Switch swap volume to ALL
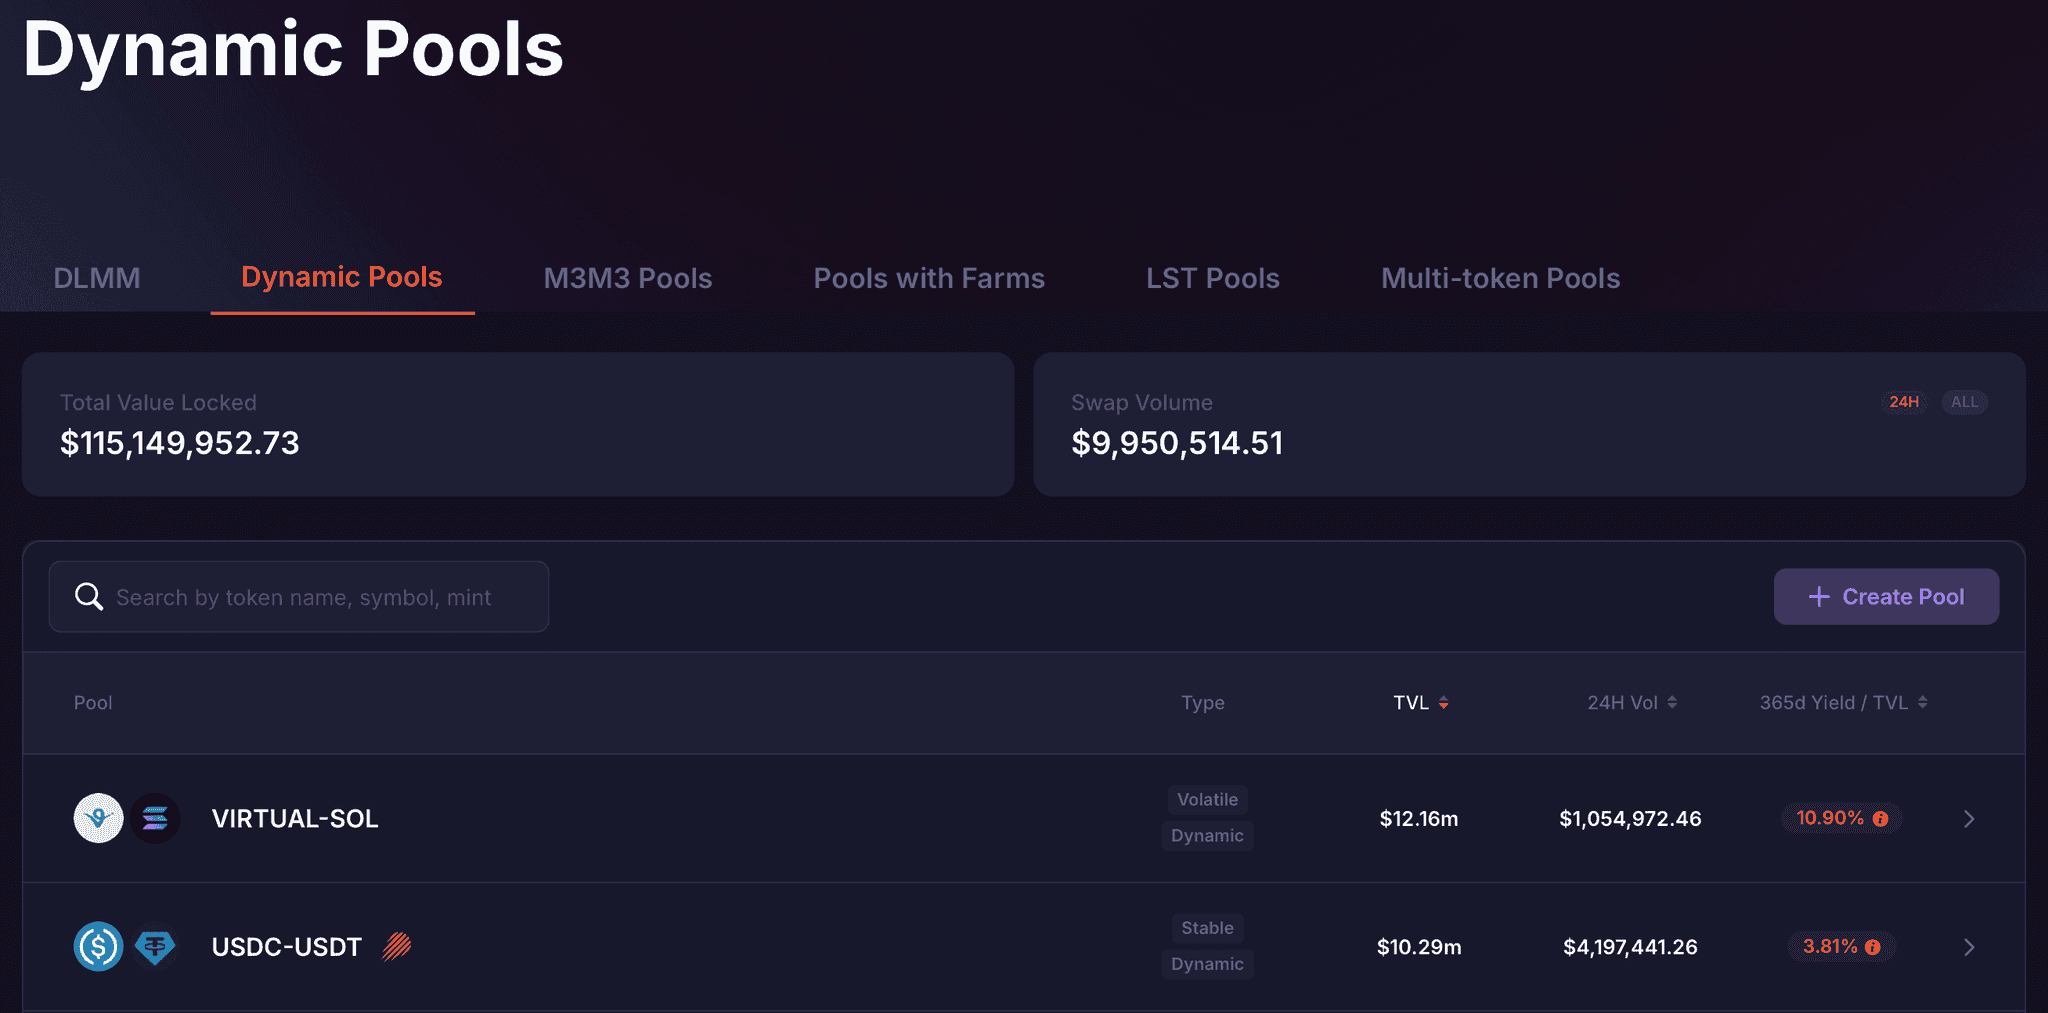Image resolution: width=2048 pixels, height=1013 pixels. click(1964, 402)
